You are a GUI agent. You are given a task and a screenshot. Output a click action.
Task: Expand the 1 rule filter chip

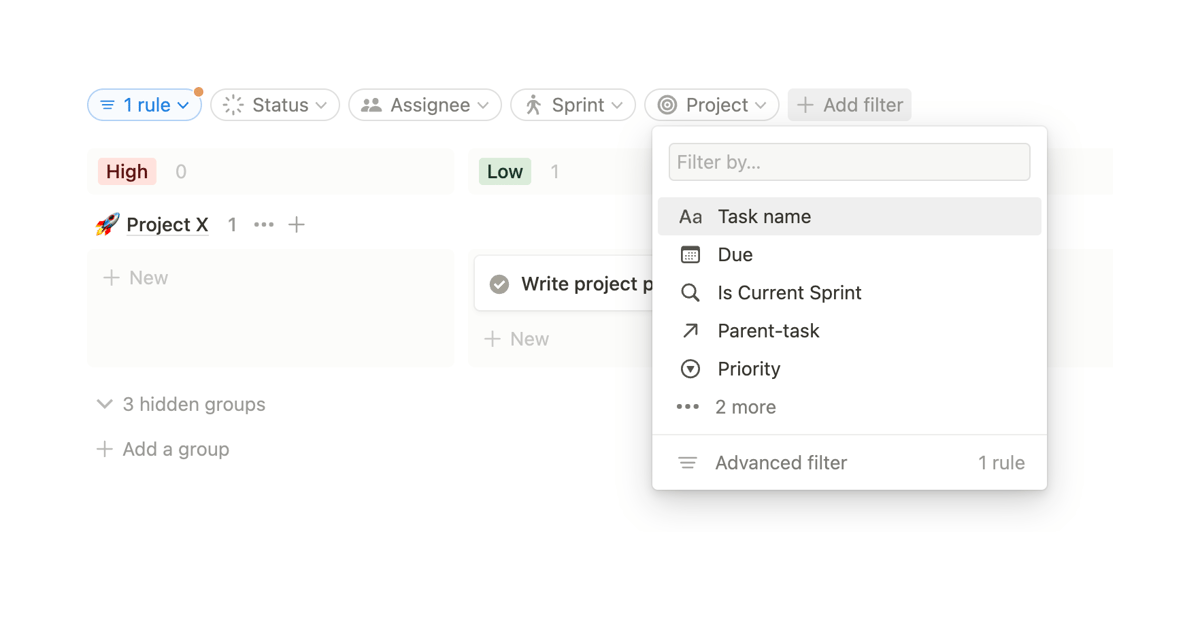(144, 104)
